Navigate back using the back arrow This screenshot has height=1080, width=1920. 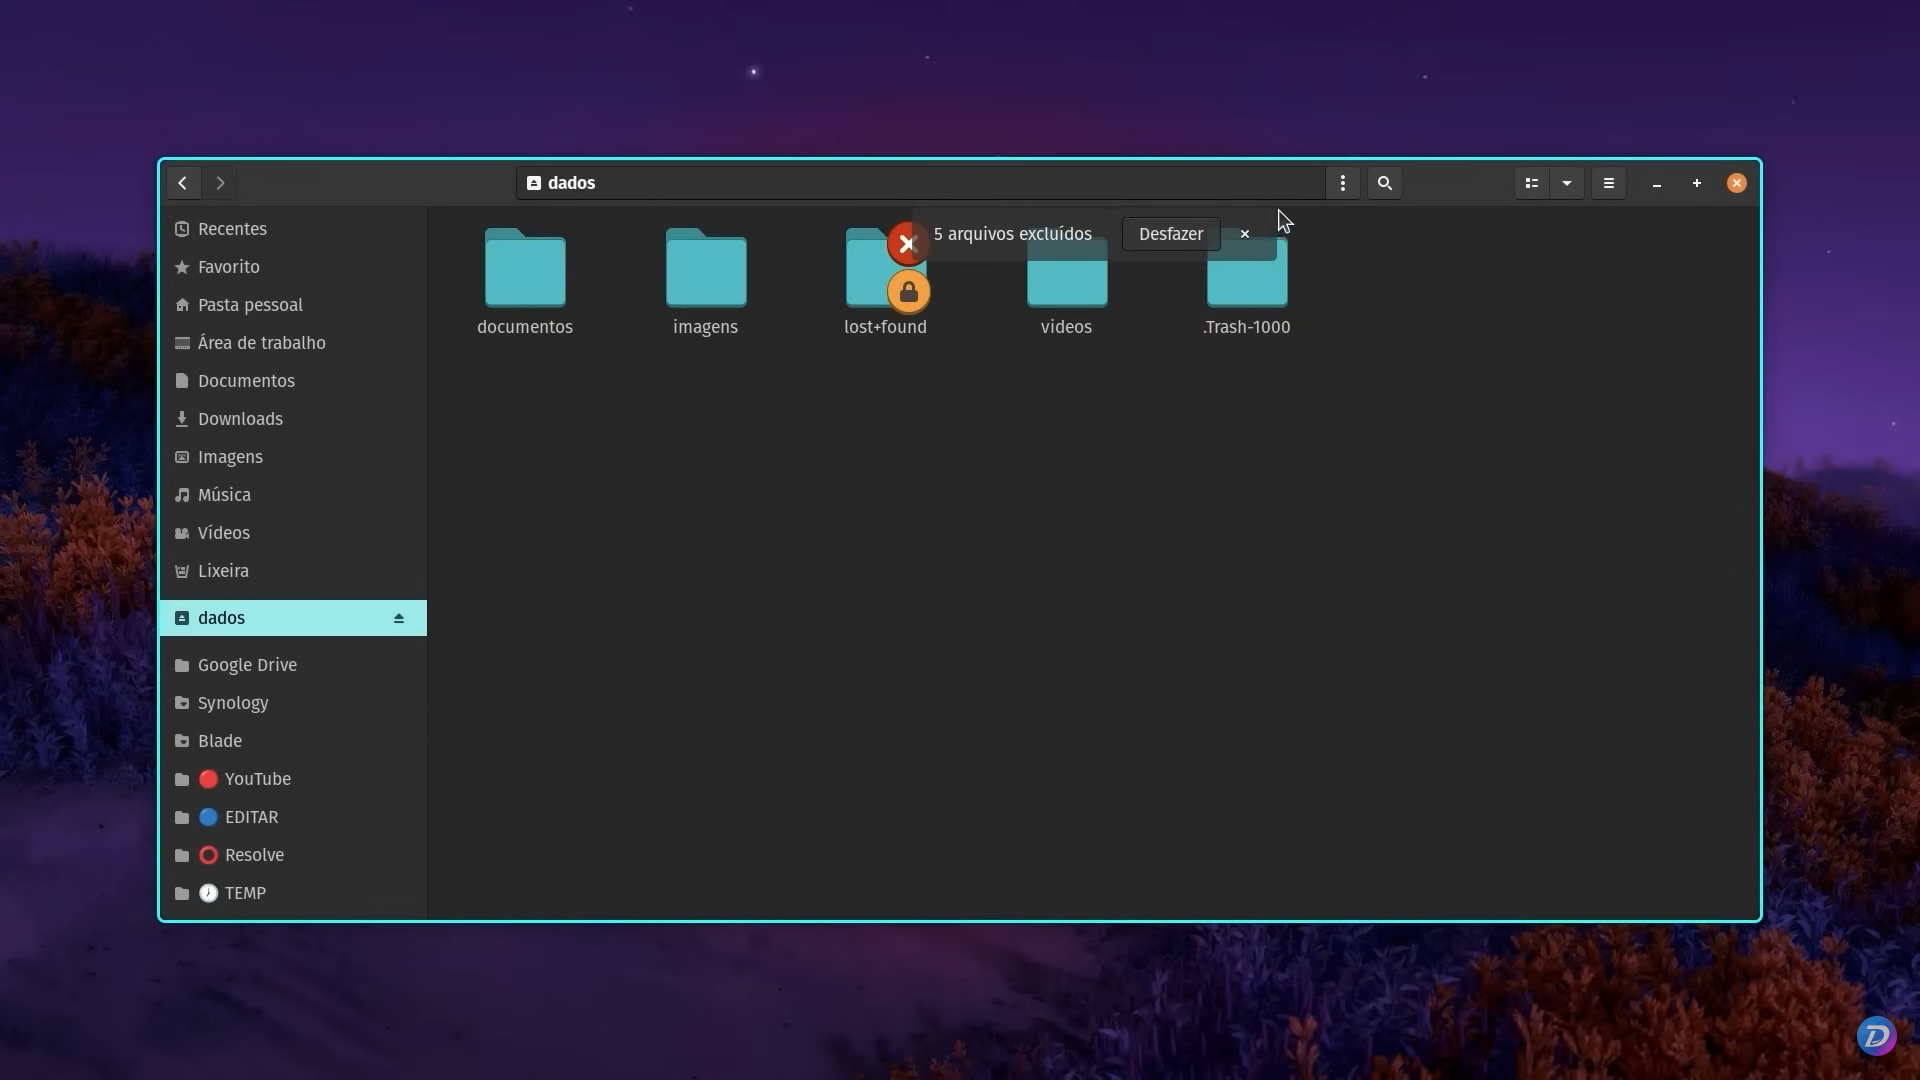click(182, 183)
